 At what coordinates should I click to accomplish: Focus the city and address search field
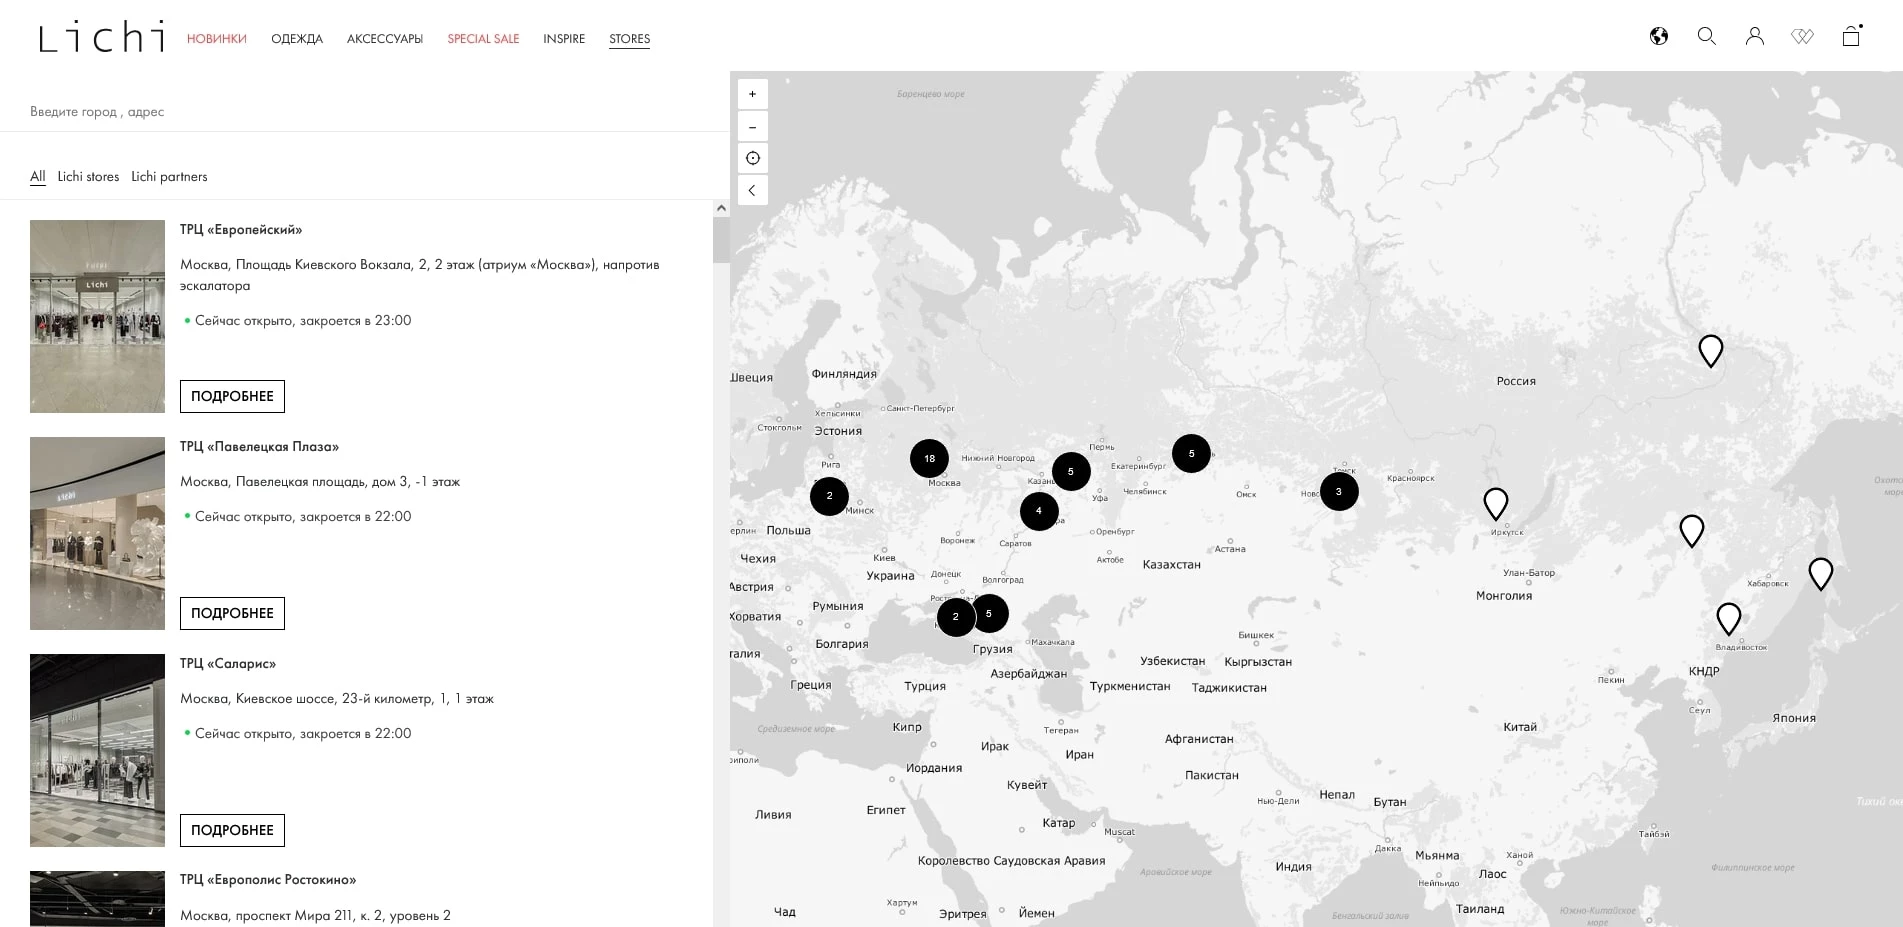[x=360, y=112]
